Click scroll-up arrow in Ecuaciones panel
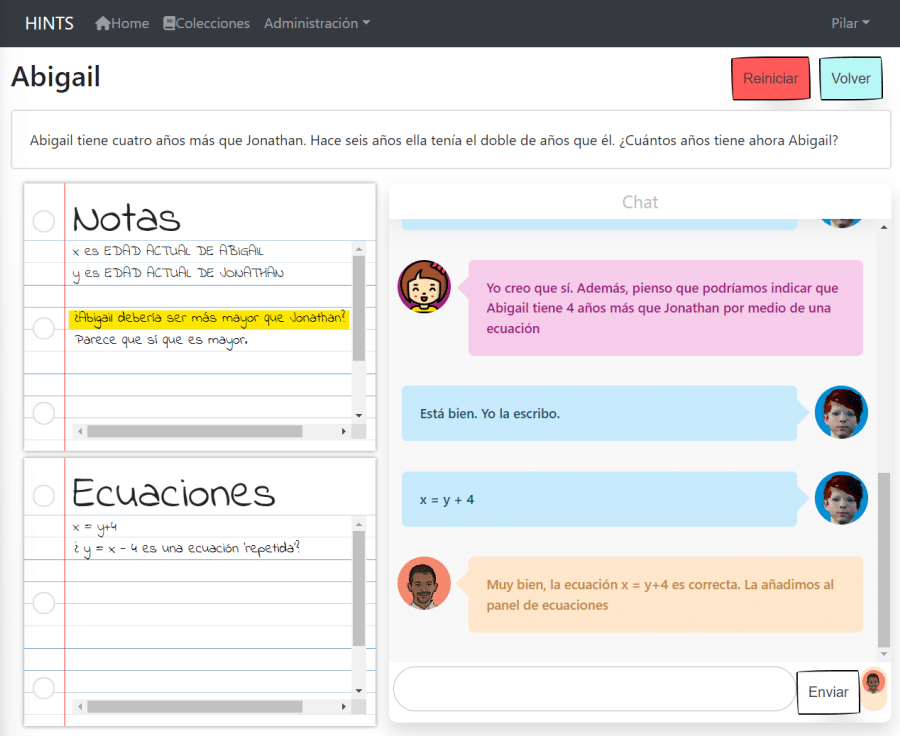Screen dimensions: 900x736 pyautogui.click(x=358, y=524)
